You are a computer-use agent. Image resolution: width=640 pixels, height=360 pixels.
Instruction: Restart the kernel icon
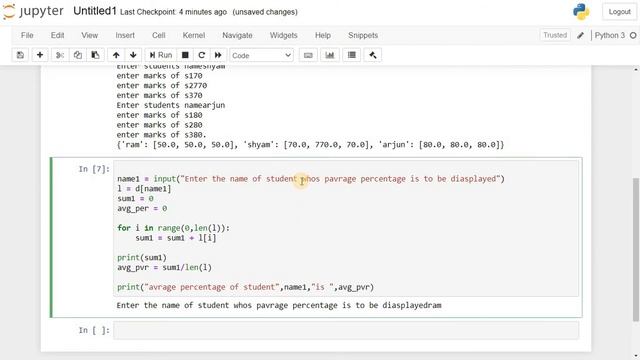pyautogui.click(x=202, y=55)
